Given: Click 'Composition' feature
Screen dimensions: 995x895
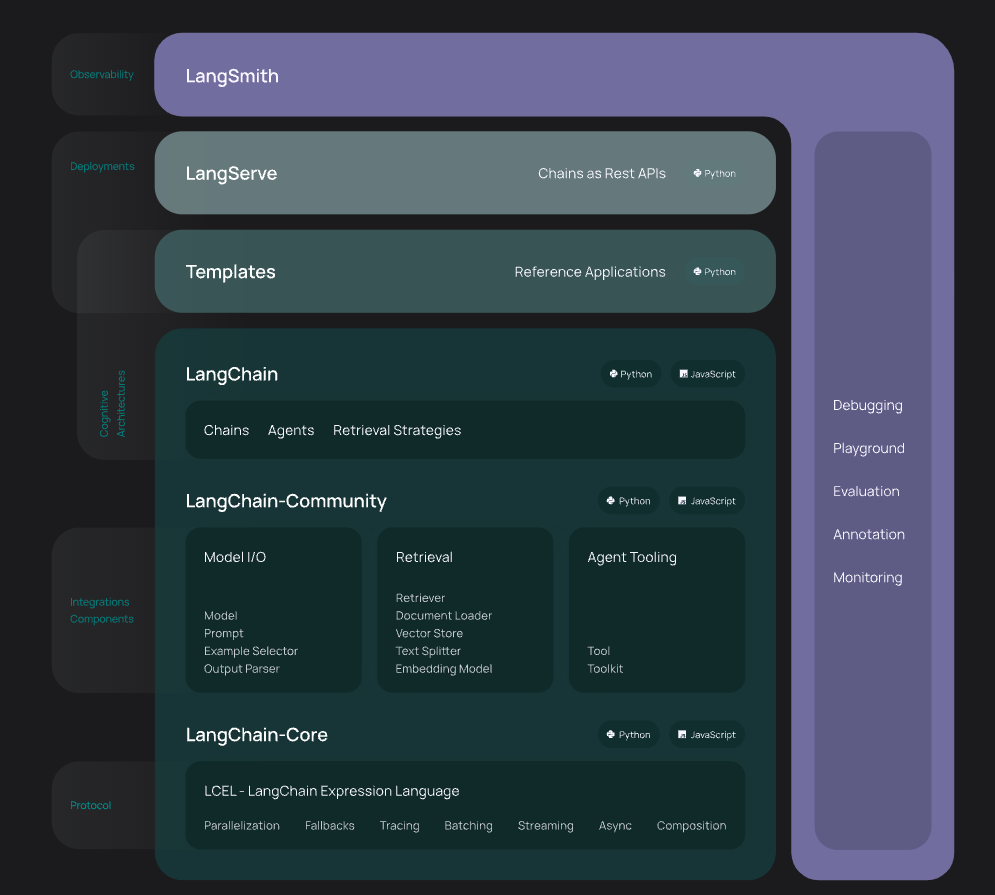Looking at the screenshot, I should (691, 826).
